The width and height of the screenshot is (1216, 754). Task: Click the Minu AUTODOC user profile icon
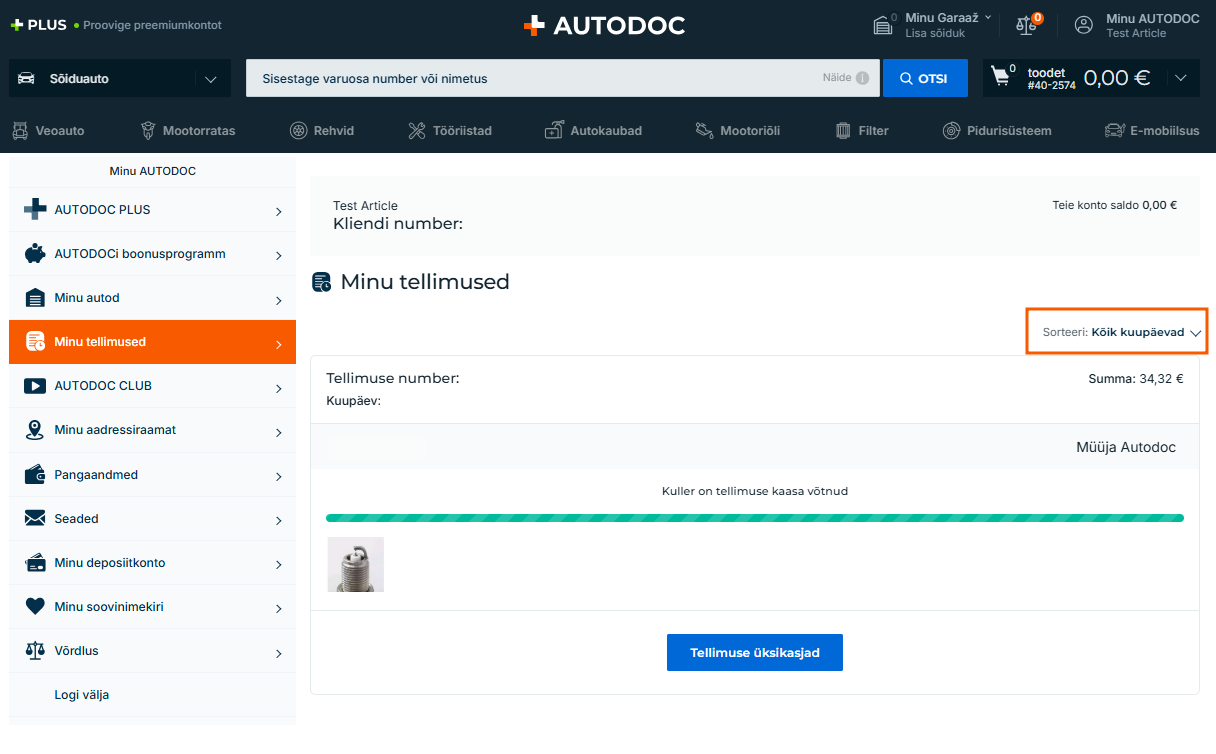click(x=1084, y=25)
